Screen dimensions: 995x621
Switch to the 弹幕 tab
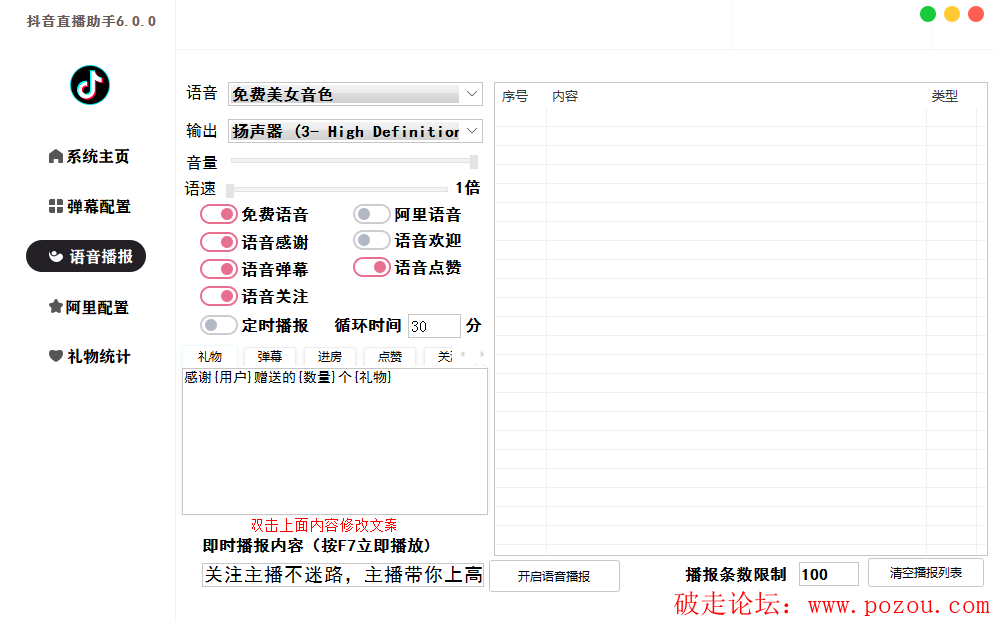[x=270, y=356]
